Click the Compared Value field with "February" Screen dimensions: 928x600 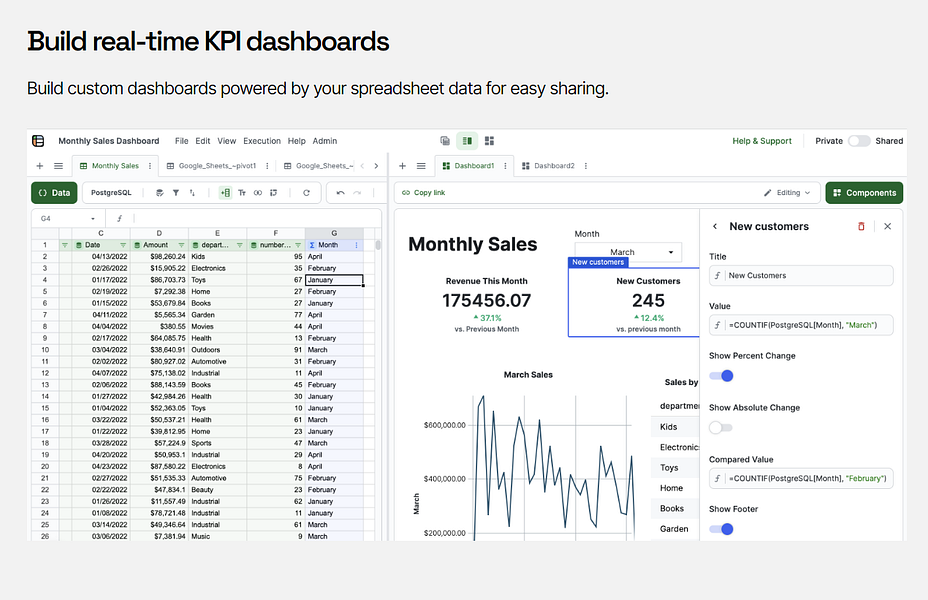pyautogui.click(x=801, y=478)
